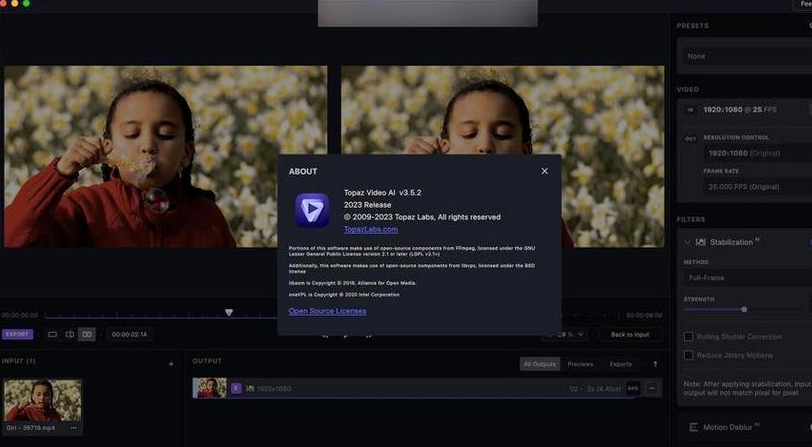Switch to split view layout icon
The height and width of the screenshot is (447, 812).
pyautogui.click(x=70, y=335)
